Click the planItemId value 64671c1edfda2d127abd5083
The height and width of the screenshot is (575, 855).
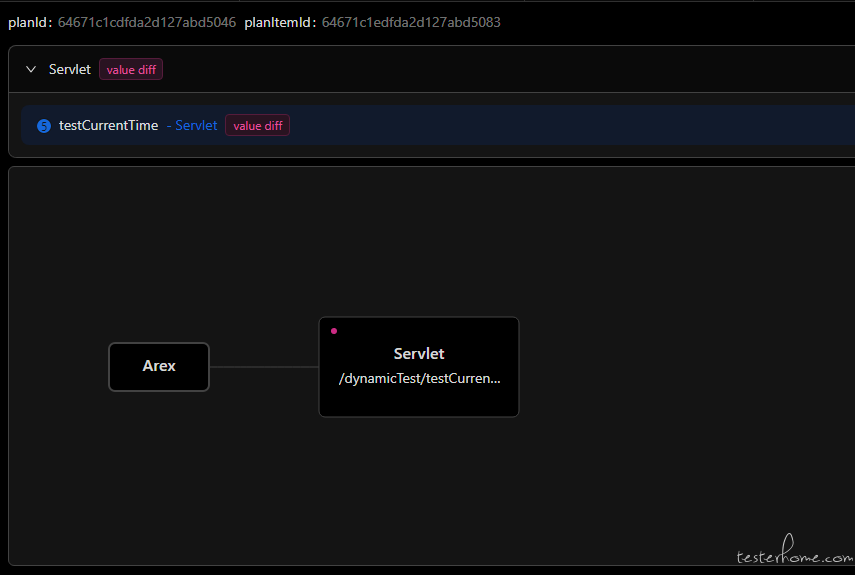(x=411, y=22)
